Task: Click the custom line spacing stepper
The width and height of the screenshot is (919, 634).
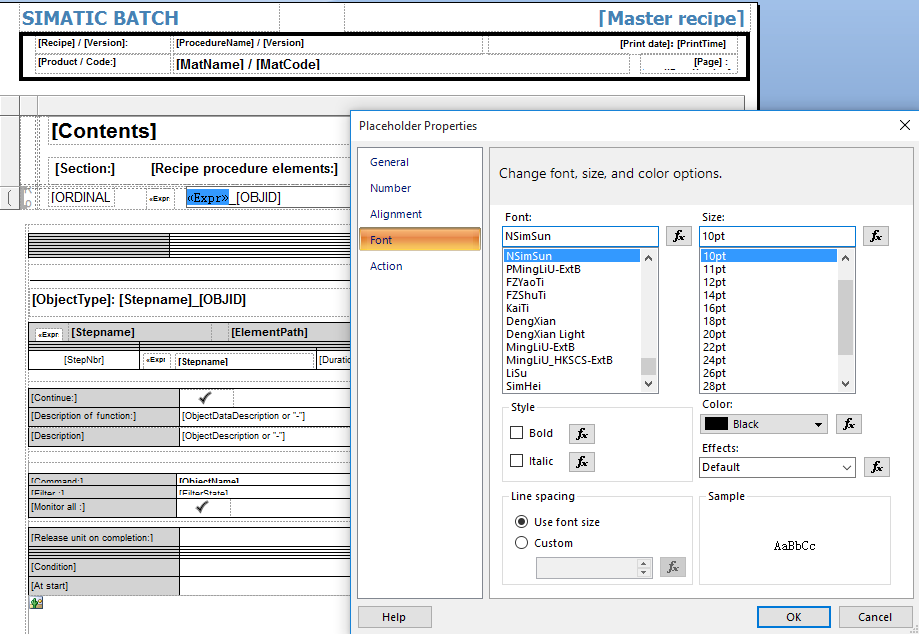Action: pos(644,567)
